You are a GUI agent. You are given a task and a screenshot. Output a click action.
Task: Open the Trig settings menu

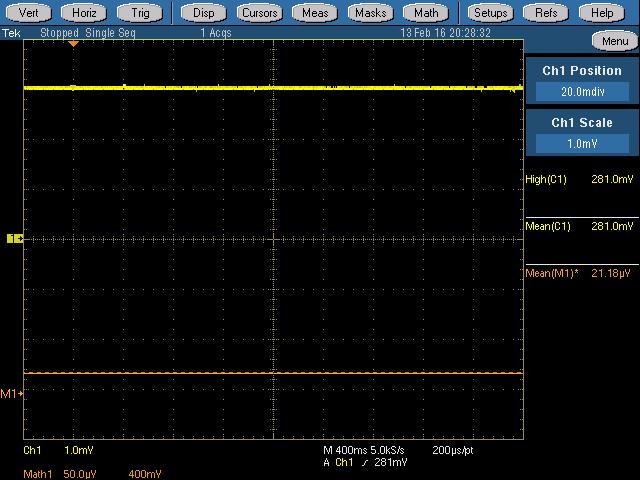[x=141, y=13]
